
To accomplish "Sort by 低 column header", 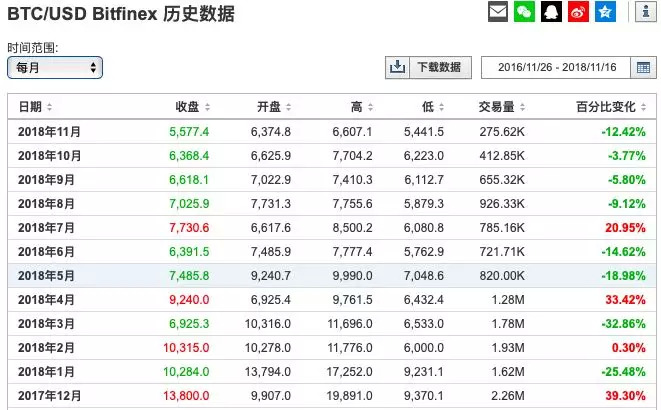I will [x=433, y=107].
